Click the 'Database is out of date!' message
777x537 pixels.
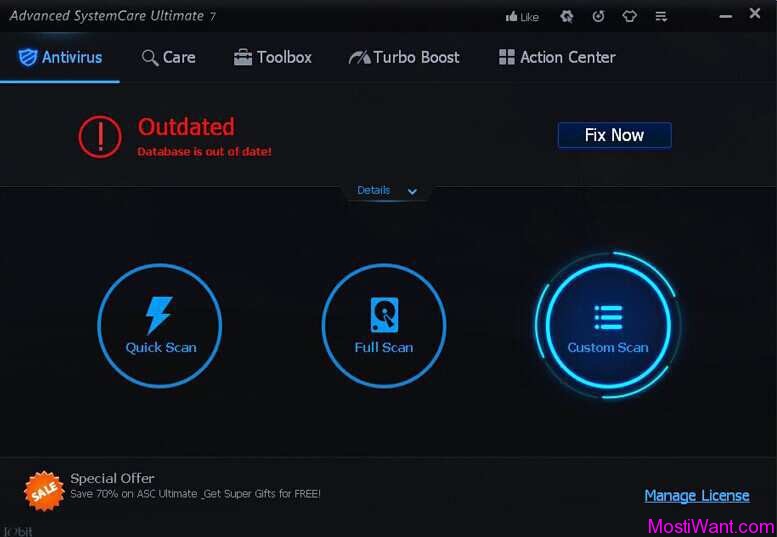coord(204,152)
